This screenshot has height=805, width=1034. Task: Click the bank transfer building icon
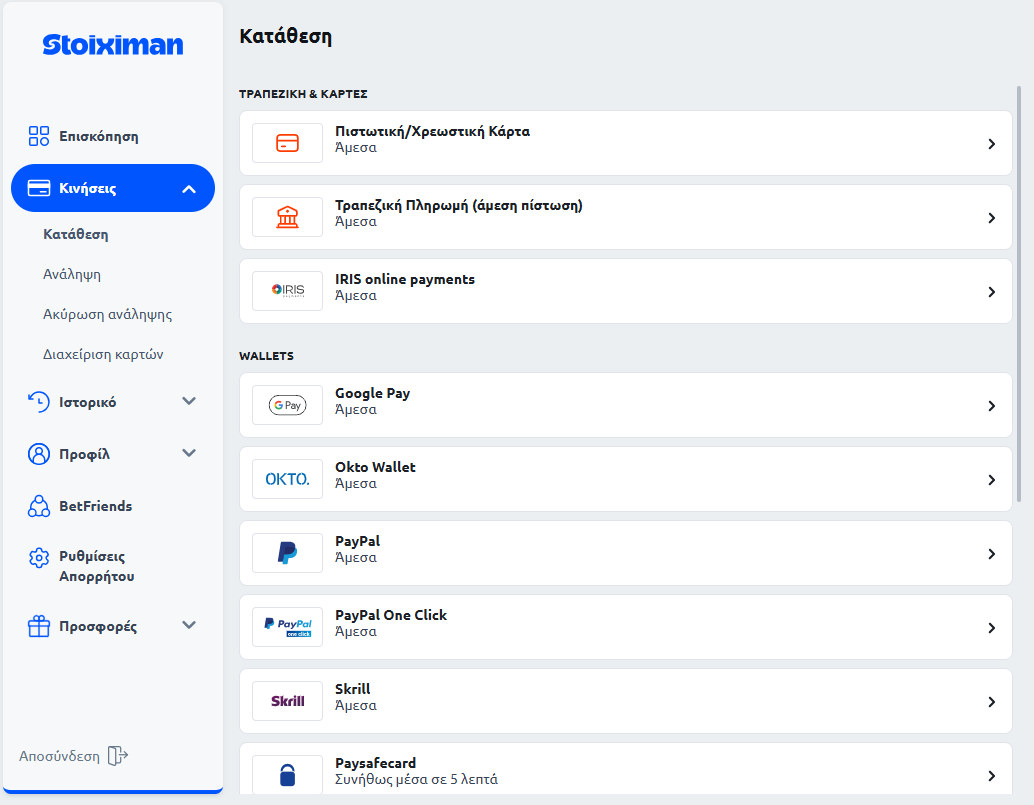pos(287,218)
